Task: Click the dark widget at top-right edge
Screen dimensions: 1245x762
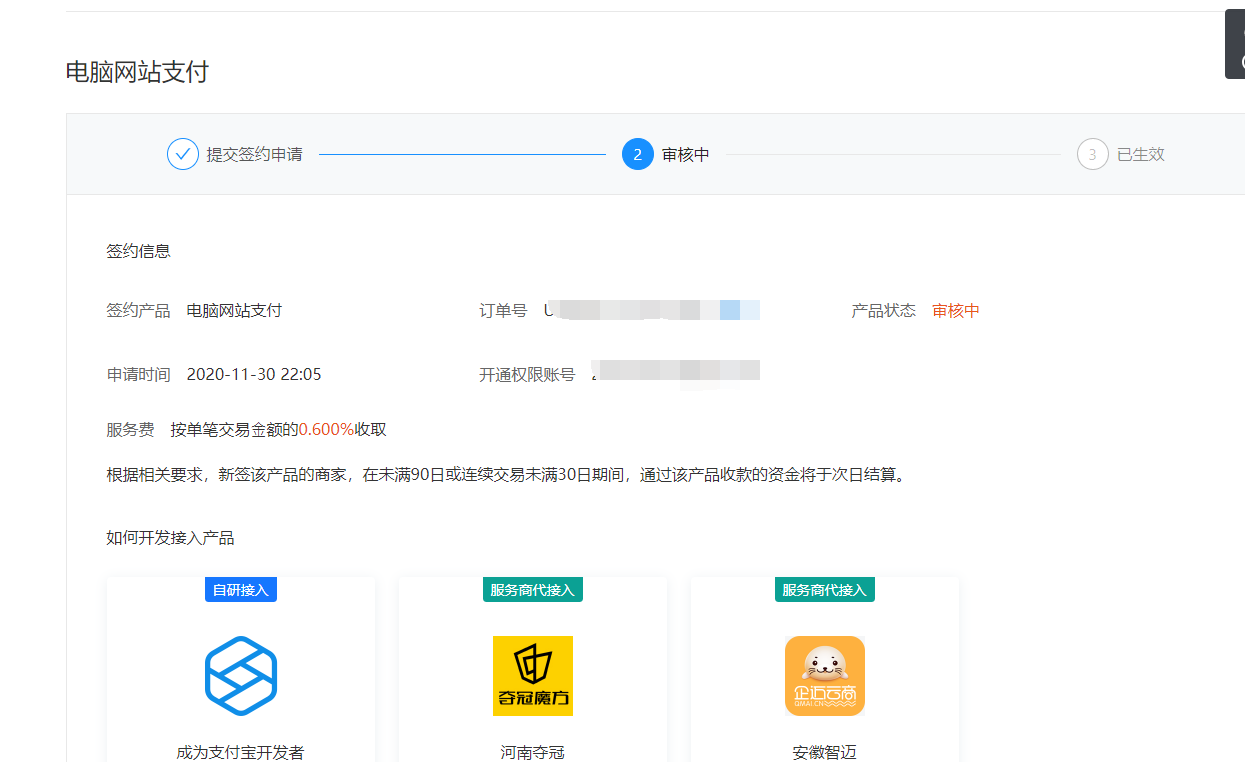Action: coord(1235,44)
